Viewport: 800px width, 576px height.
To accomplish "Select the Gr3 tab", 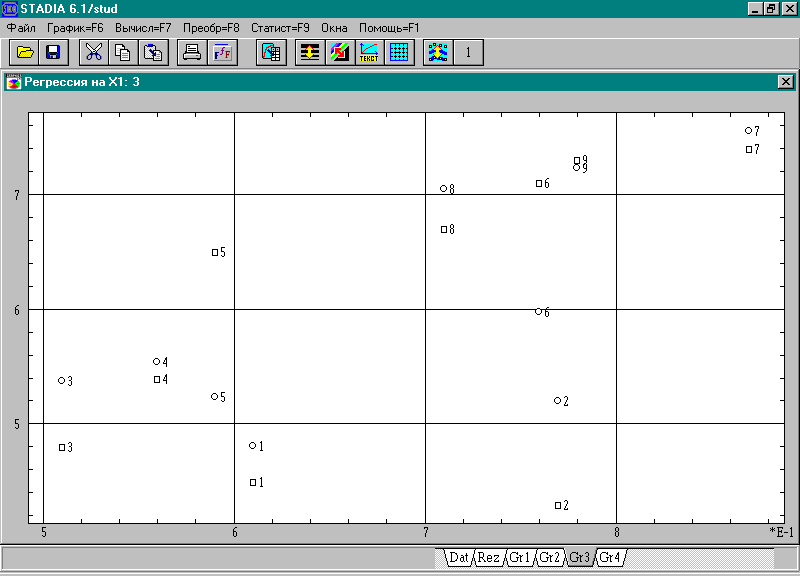I will click(579, 558).
